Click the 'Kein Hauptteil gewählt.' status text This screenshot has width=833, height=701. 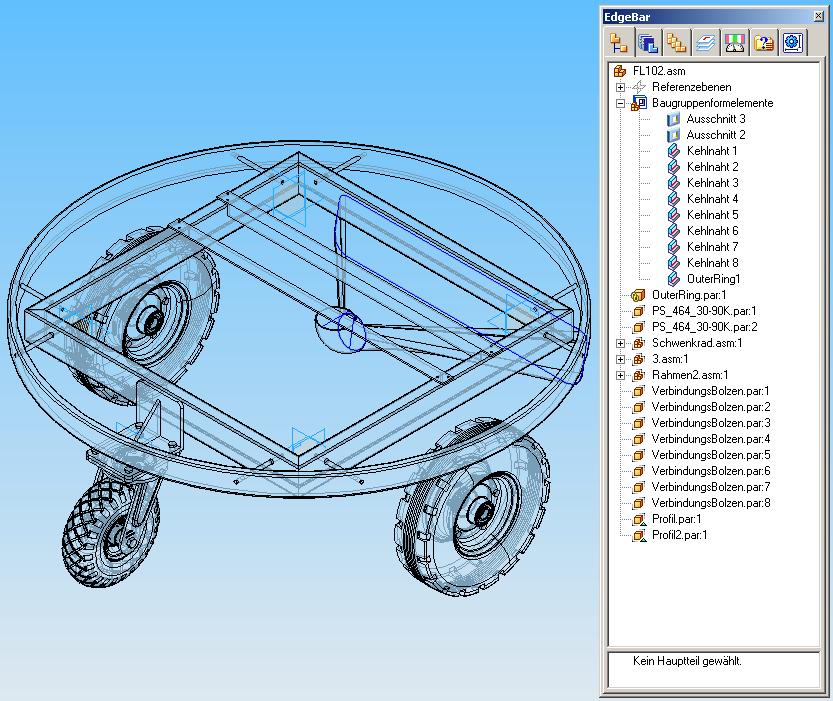click(687, 661)
